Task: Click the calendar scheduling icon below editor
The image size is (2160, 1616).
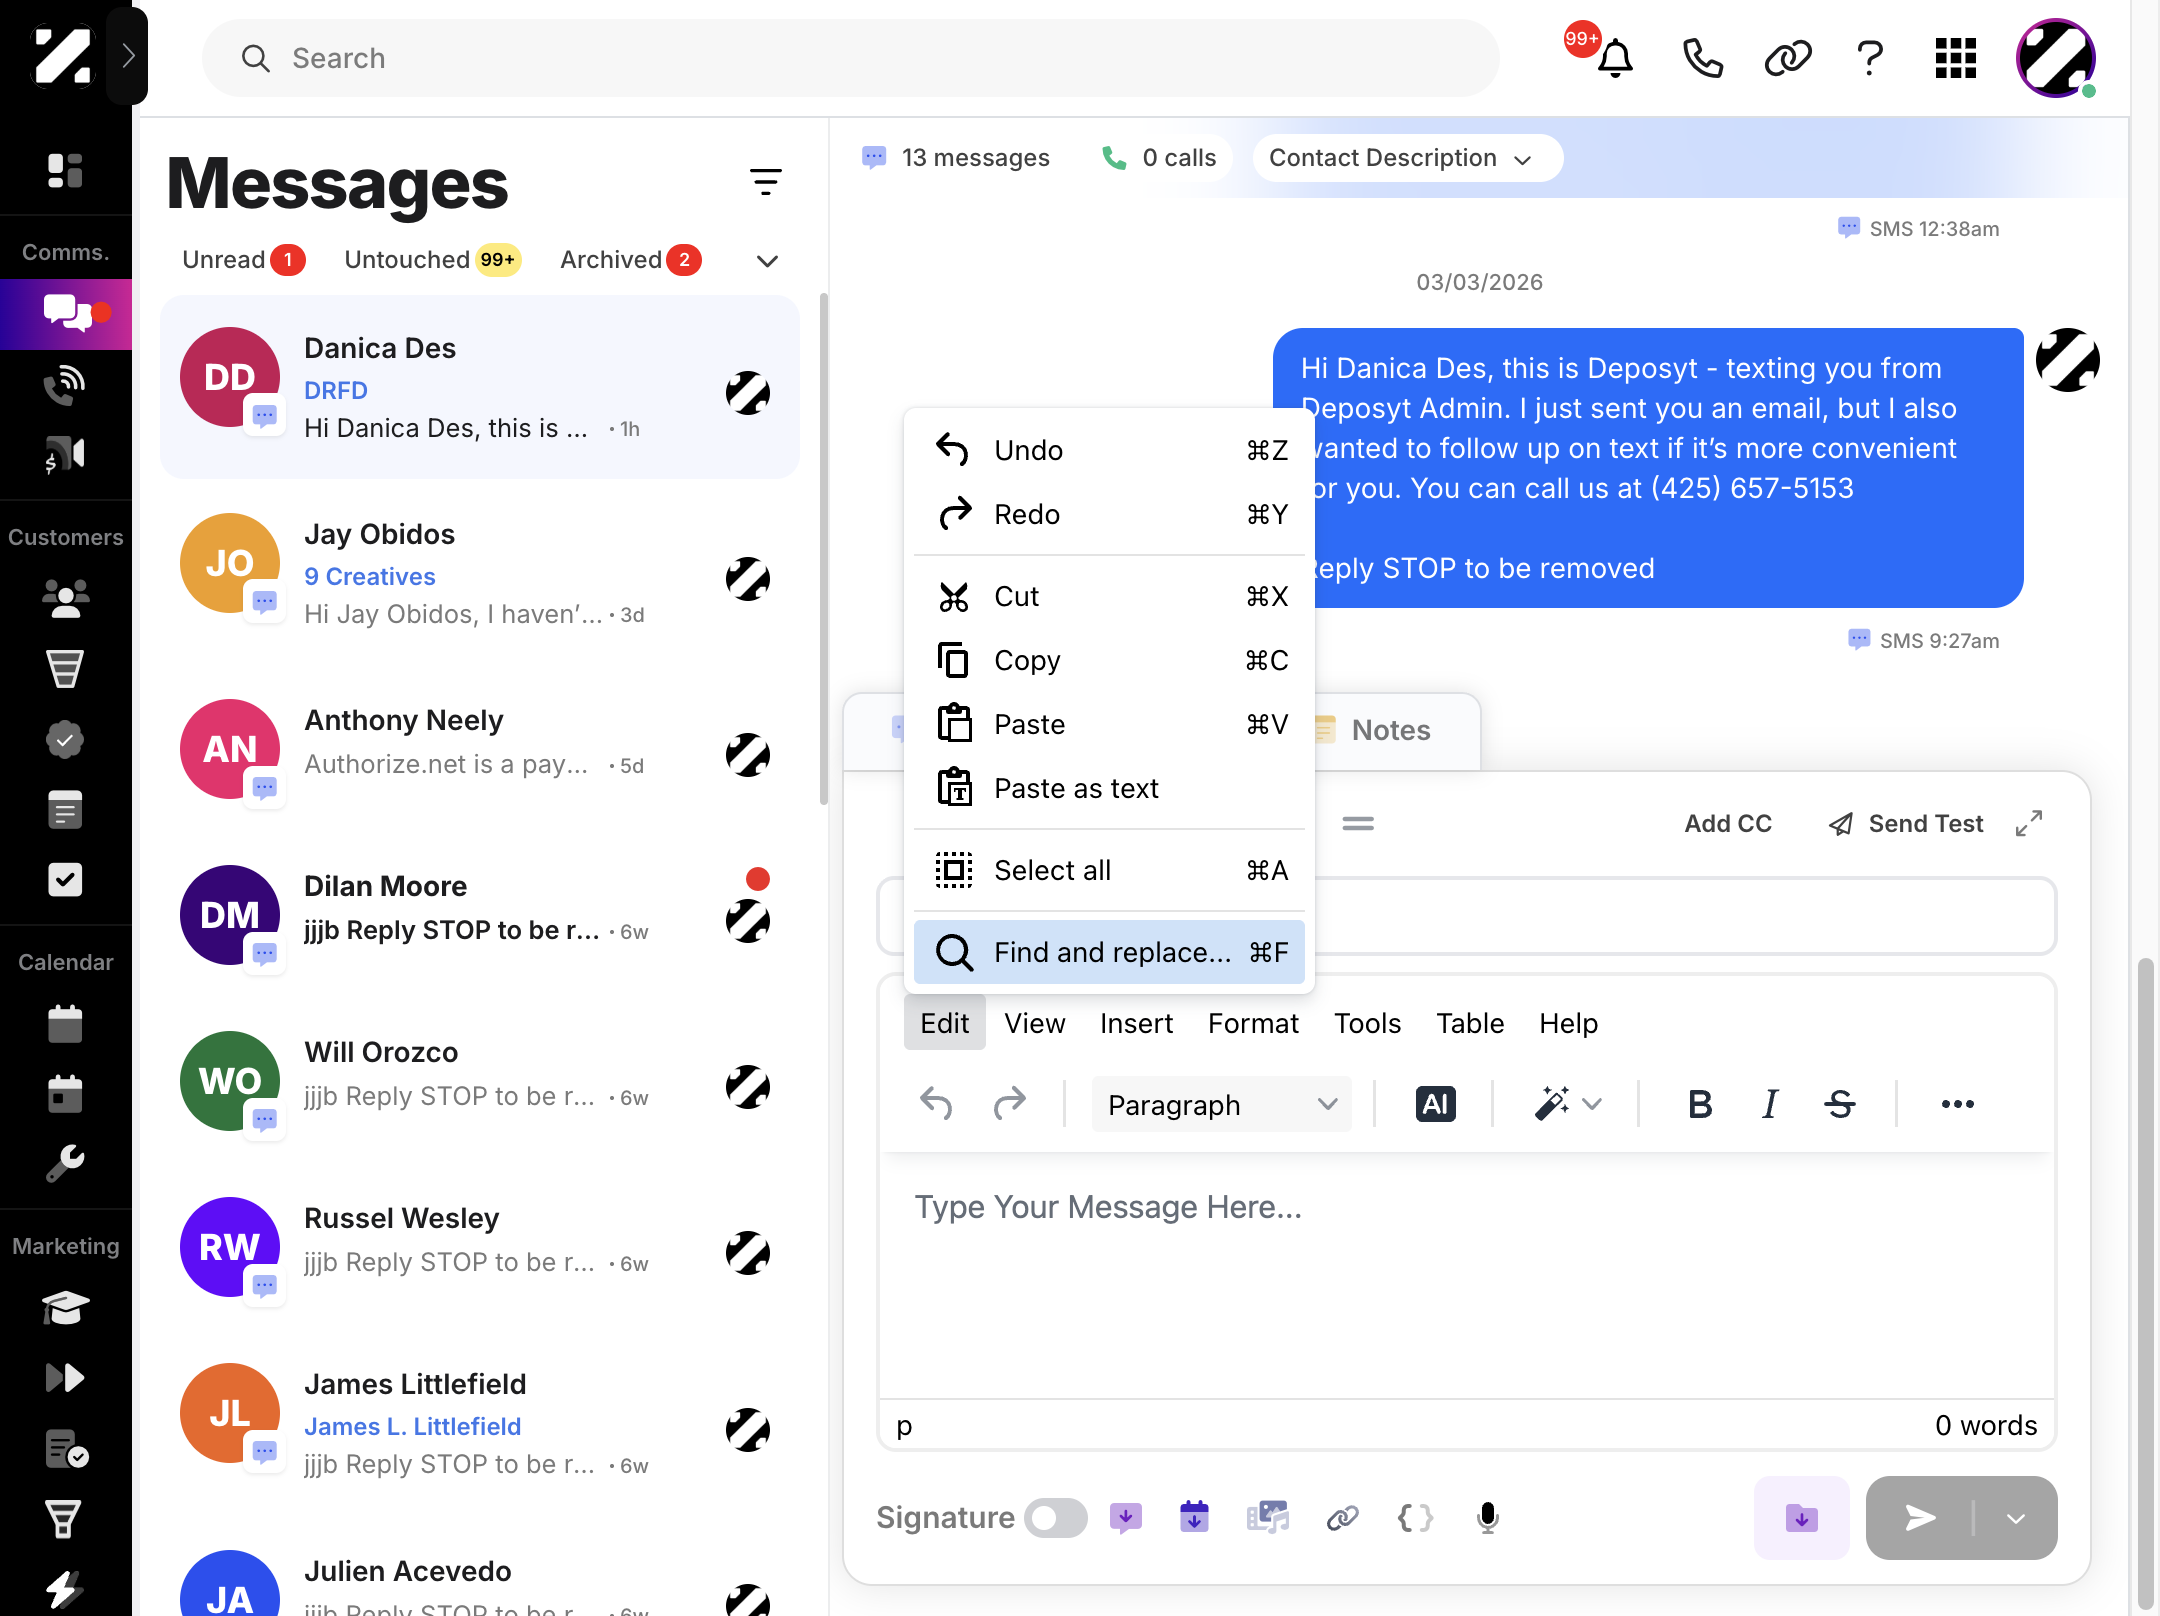Action: click(x=1194, y=1518)
